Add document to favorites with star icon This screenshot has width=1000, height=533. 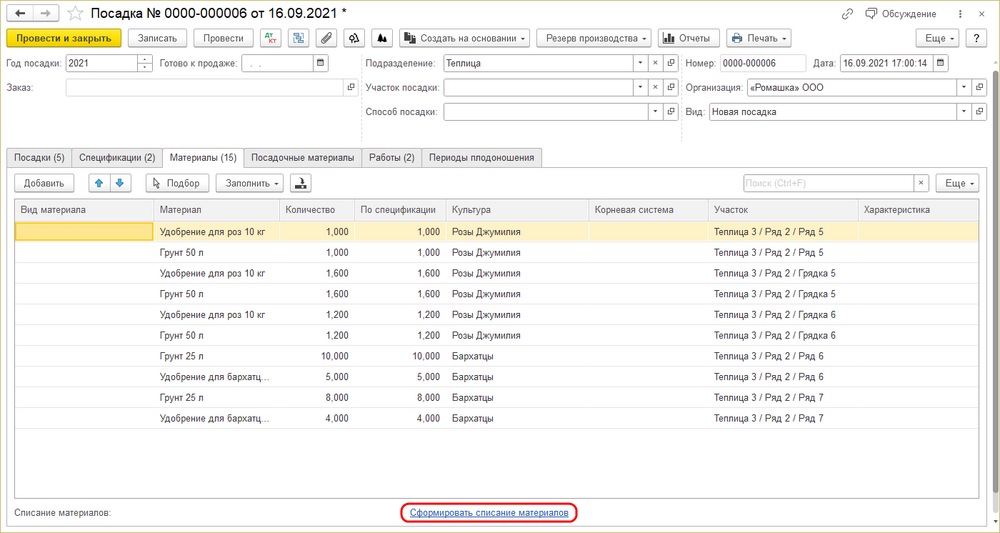(x=75, y=14)
